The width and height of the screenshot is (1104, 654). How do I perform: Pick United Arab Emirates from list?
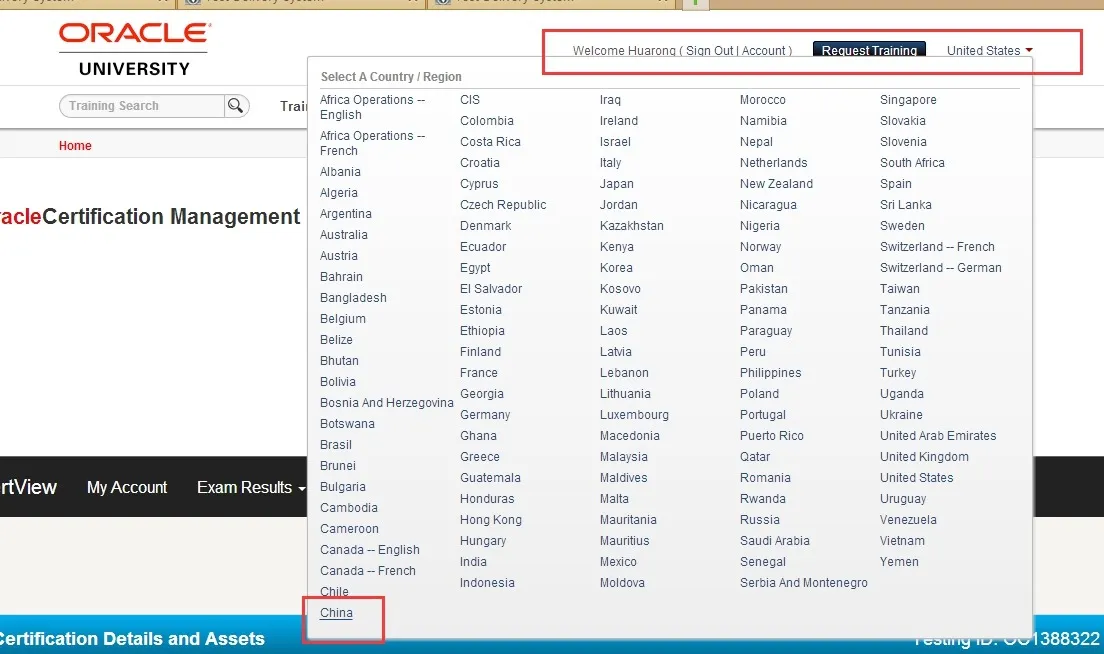click(938, 436)
